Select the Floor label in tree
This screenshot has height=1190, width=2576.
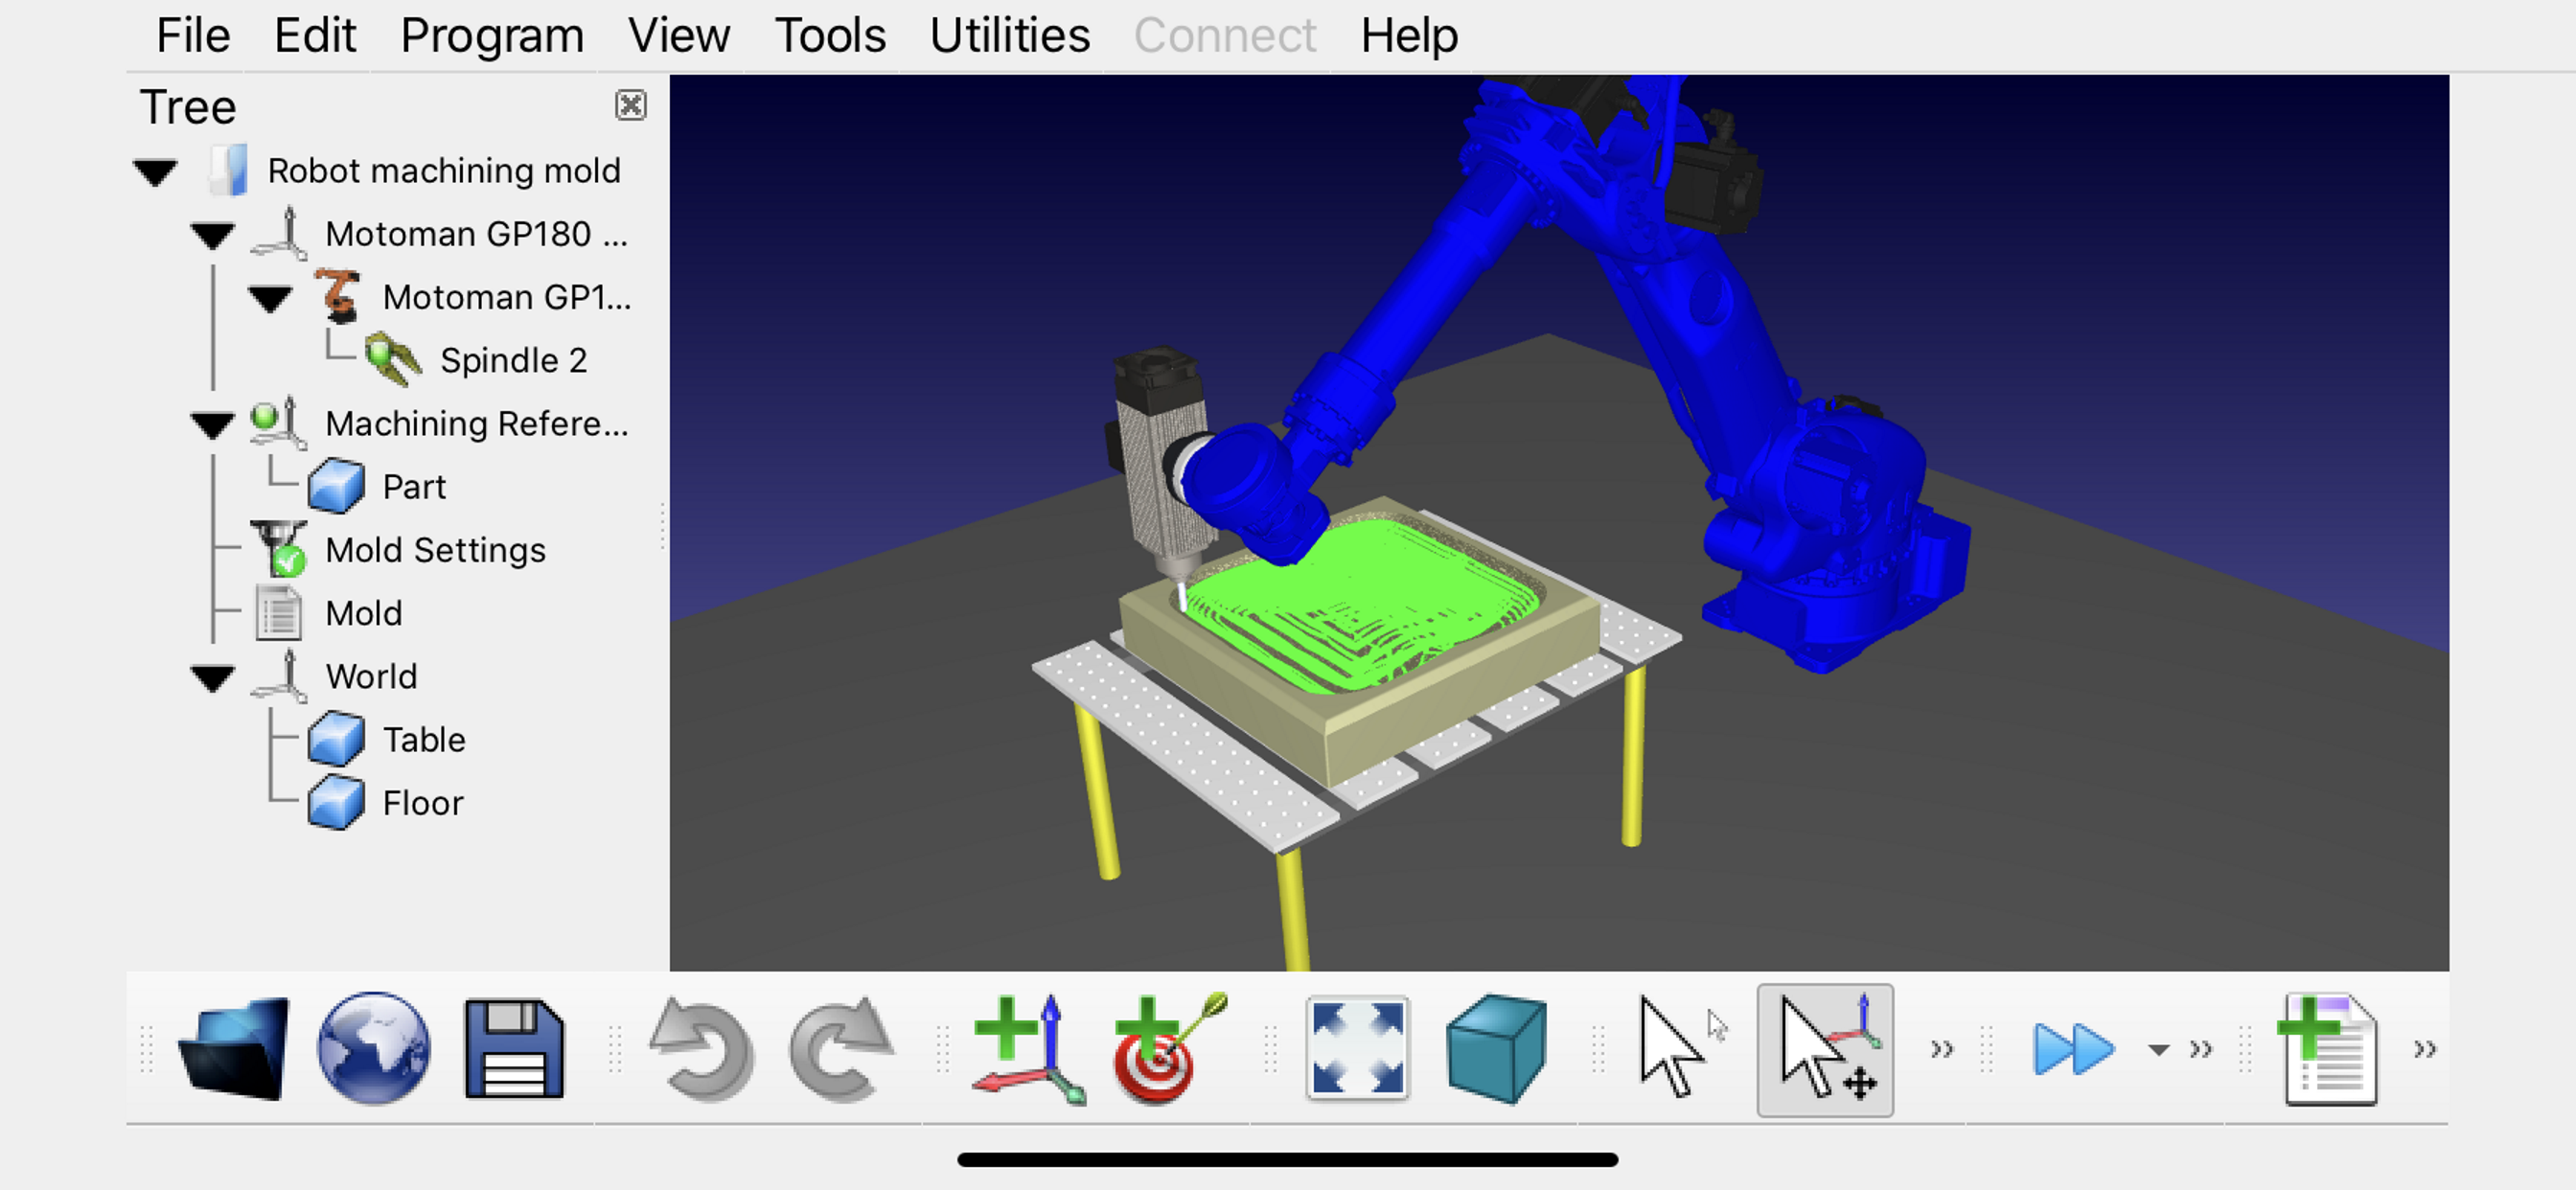[423, 802]
